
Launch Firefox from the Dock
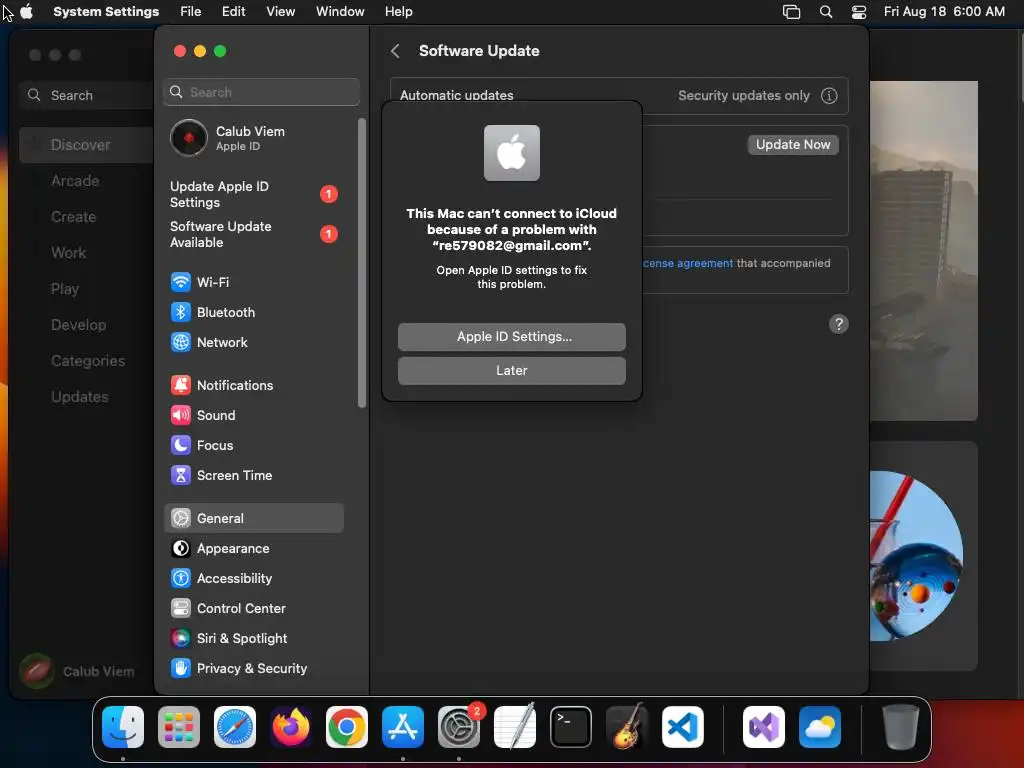coord(291,727)
